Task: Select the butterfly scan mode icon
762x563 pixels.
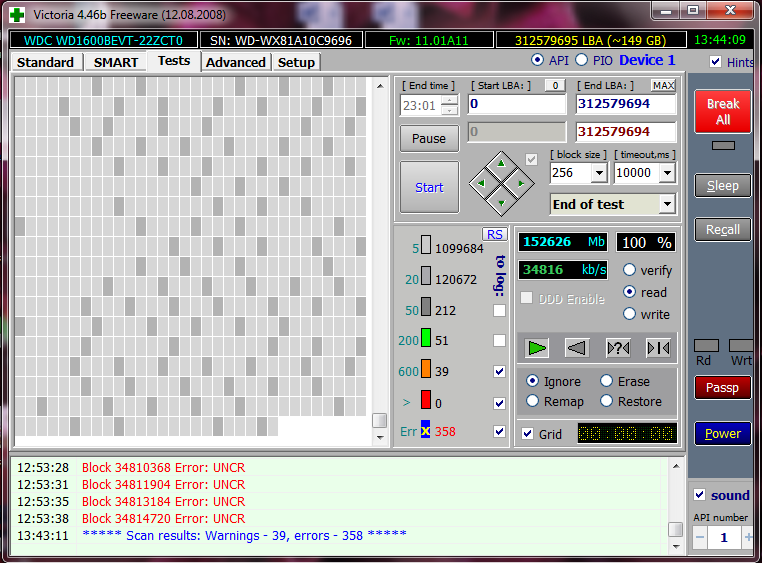Action: pos(658,348)
